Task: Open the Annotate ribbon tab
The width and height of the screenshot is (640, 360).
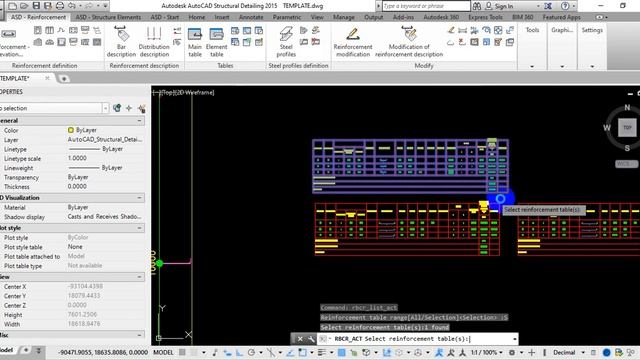Action: 251,17
